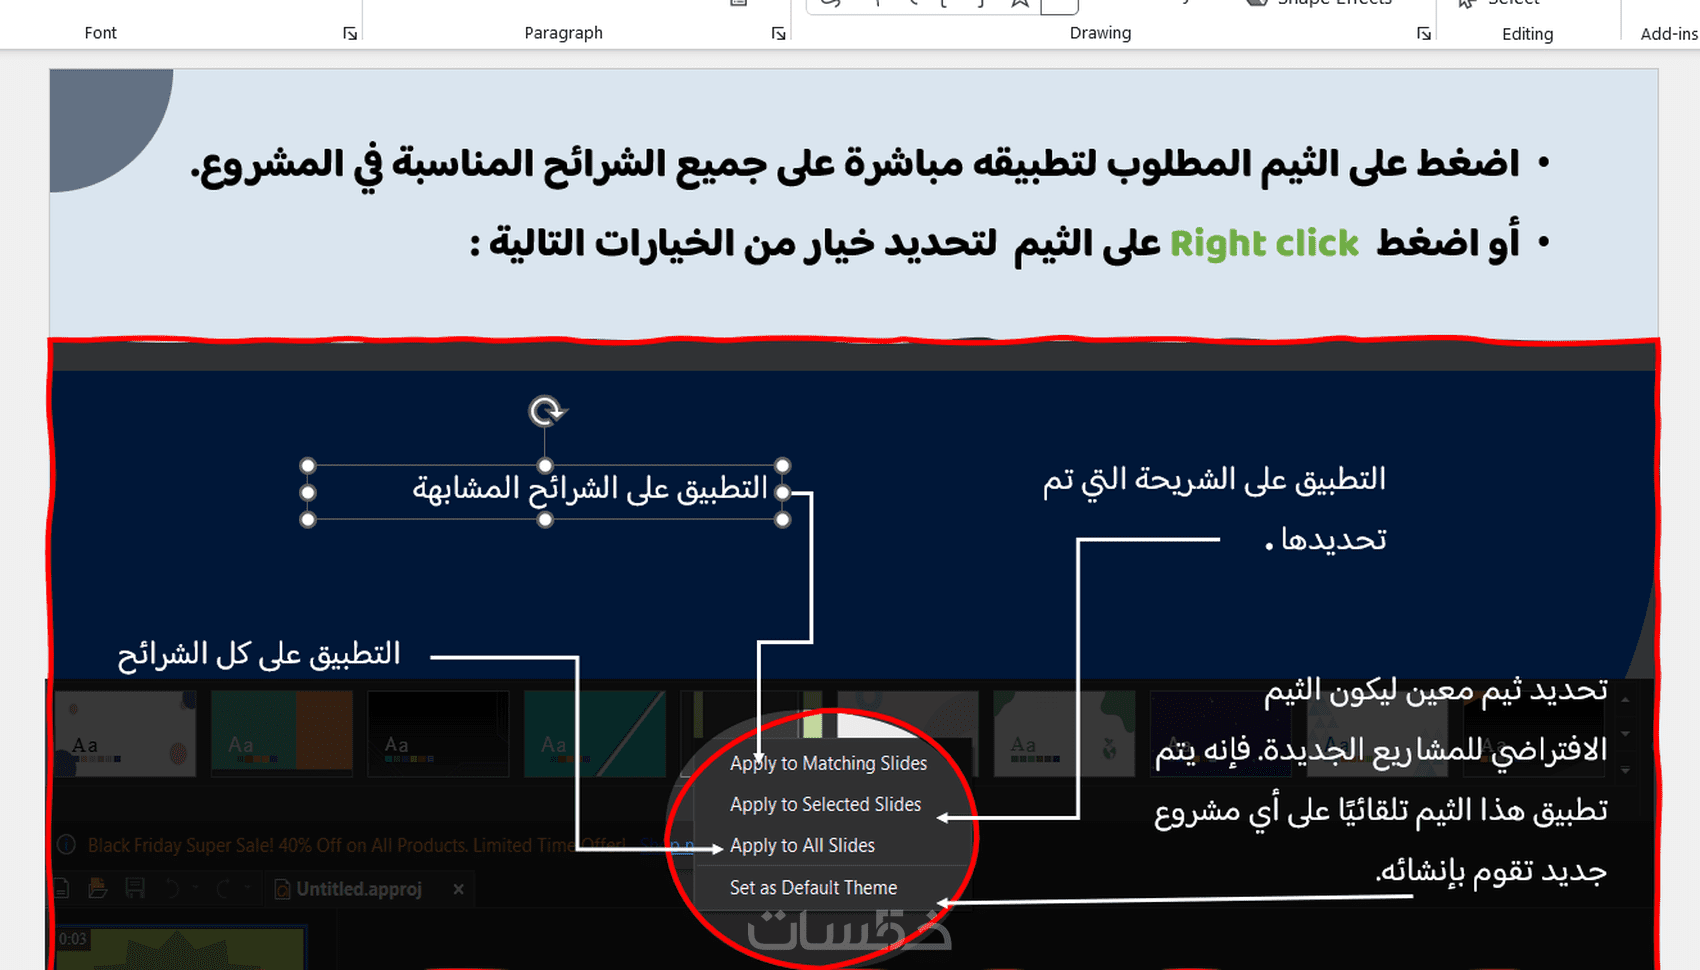Open the Paragraph dialog box launcher
Screen dimensions: 1700x970
click(778, 34)
